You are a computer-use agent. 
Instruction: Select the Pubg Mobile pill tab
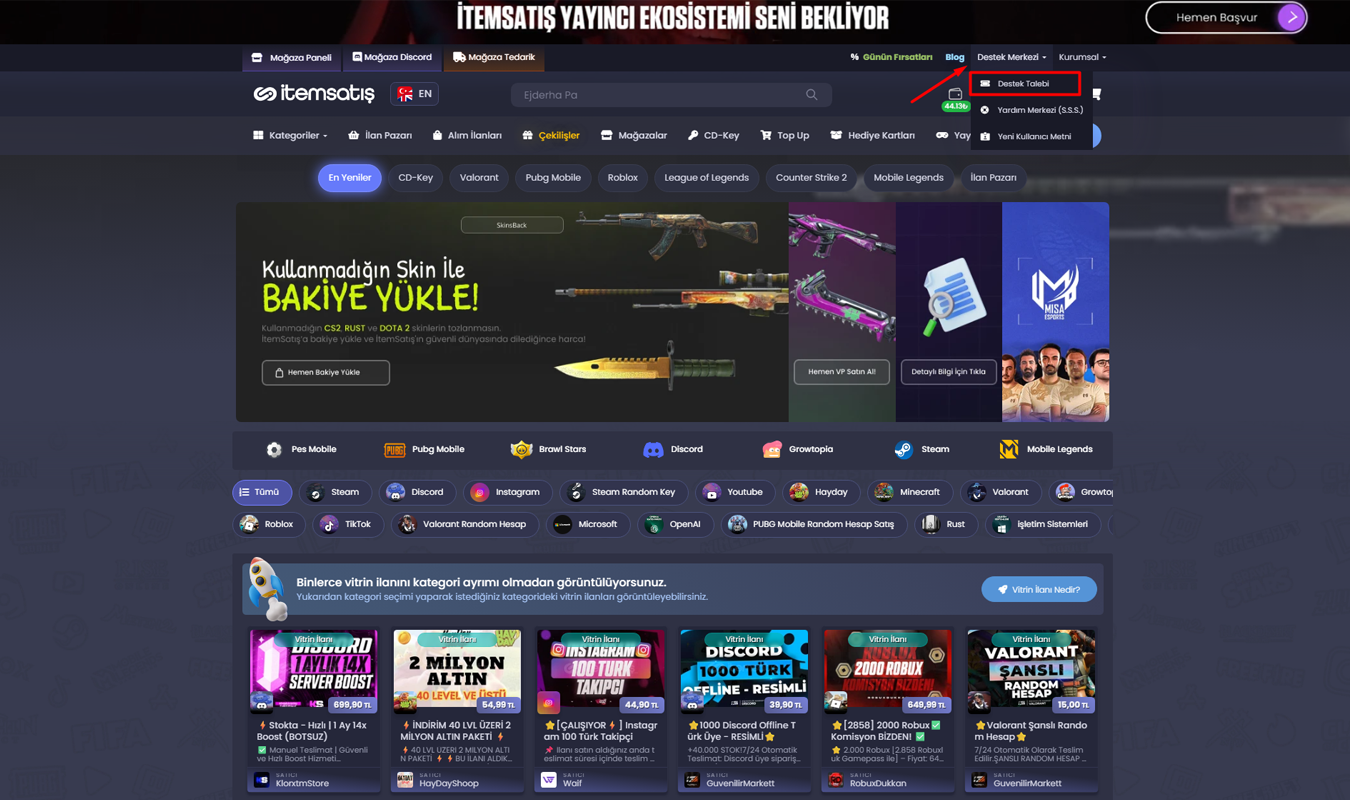coord(553,178)
